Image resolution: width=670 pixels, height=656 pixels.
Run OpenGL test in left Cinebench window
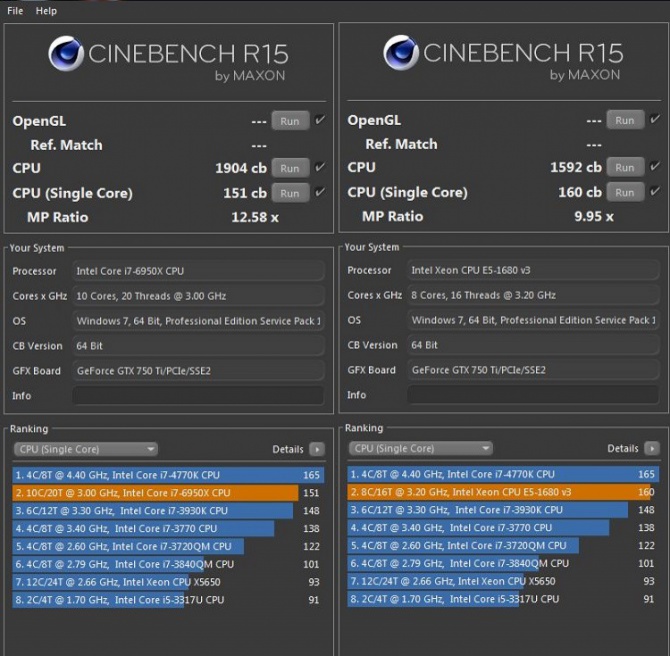[x=290, y=121]
